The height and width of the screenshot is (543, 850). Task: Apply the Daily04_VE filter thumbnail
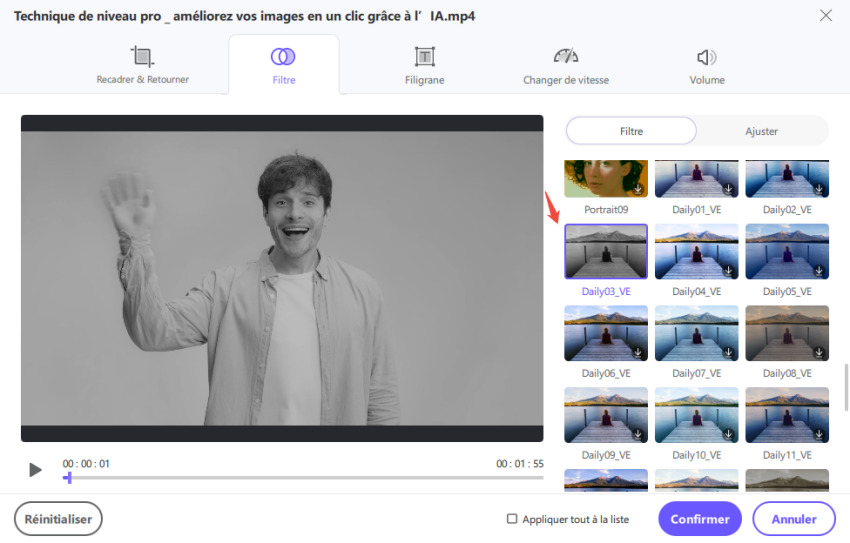coord(697,251)
